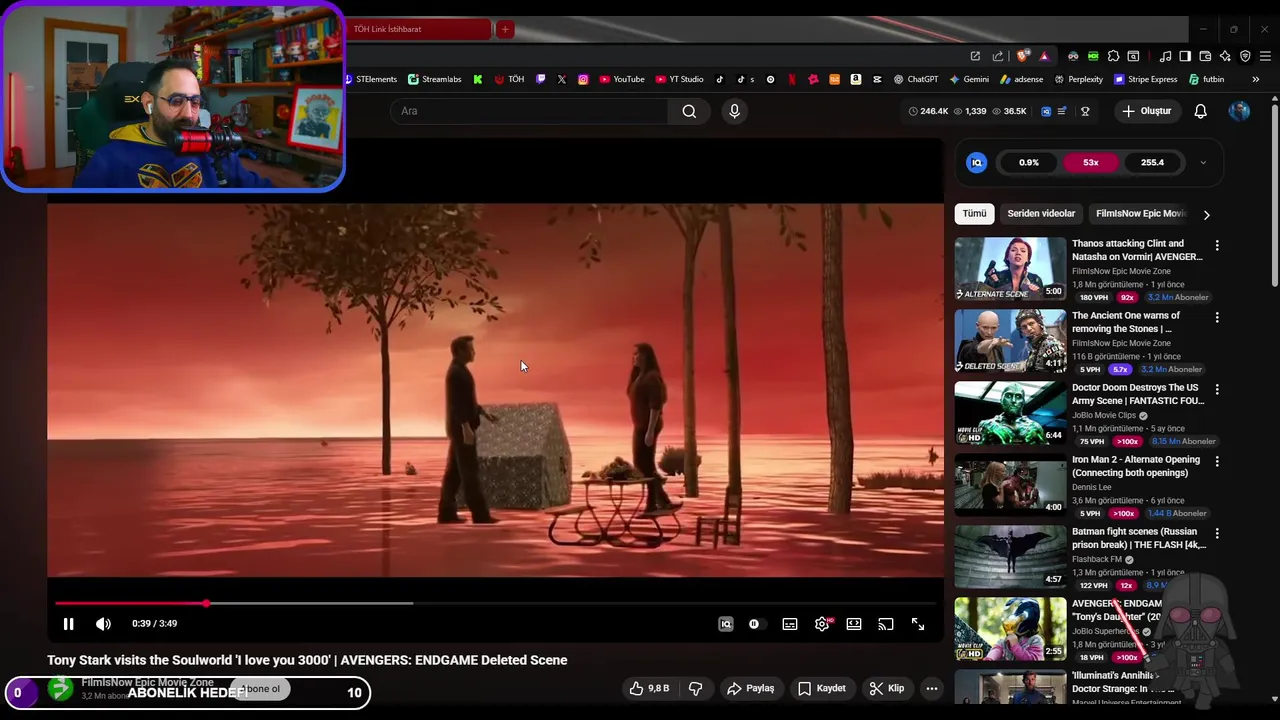The image size is (1280, 720).
Task: Open Doctor Doom Destroys video thumbnail
Action: coord(1010,412)
